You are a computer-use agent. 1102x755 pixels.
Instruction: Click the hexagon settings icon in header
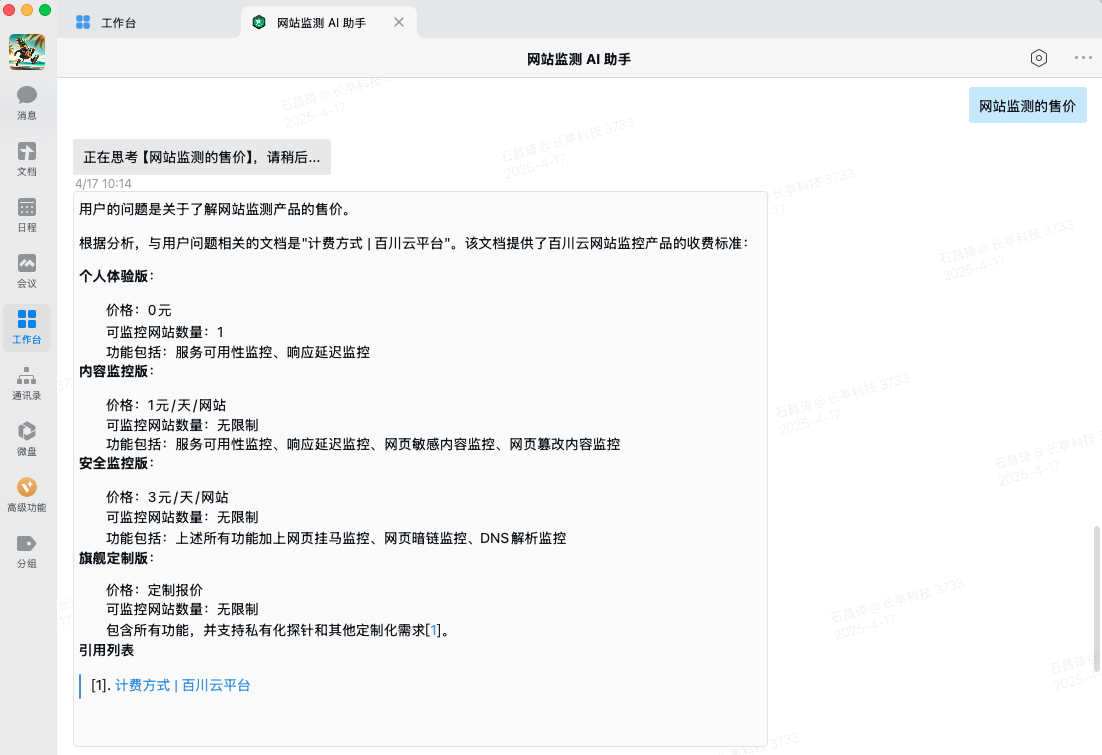[1039, 58]
